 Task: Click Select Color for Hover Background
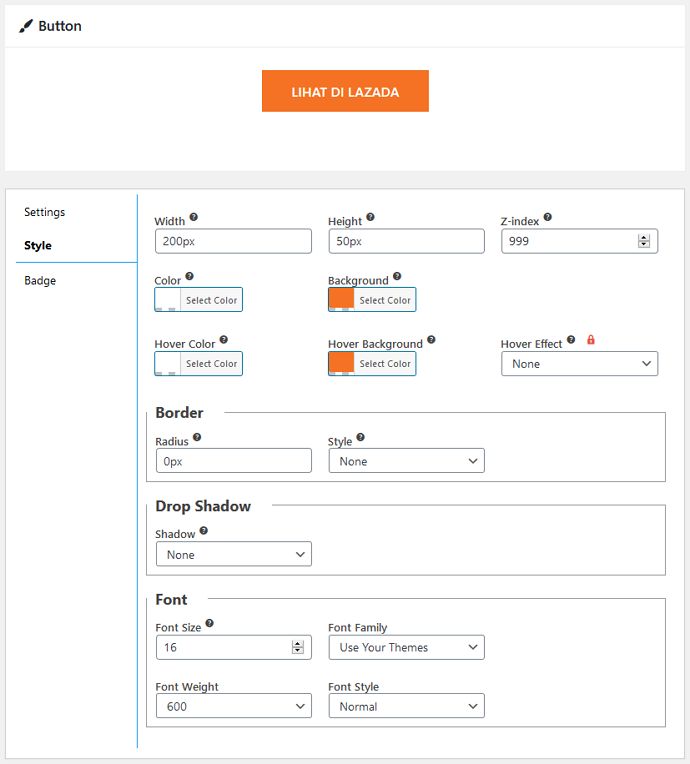click(x=385, y=363)
